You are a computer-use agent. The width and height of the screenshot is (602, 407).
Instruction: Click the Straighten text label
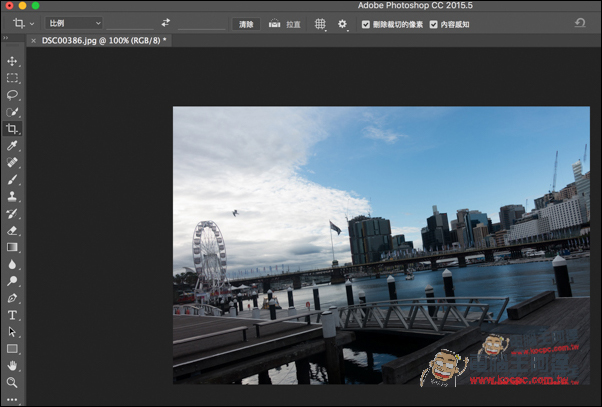pos(293,25)
